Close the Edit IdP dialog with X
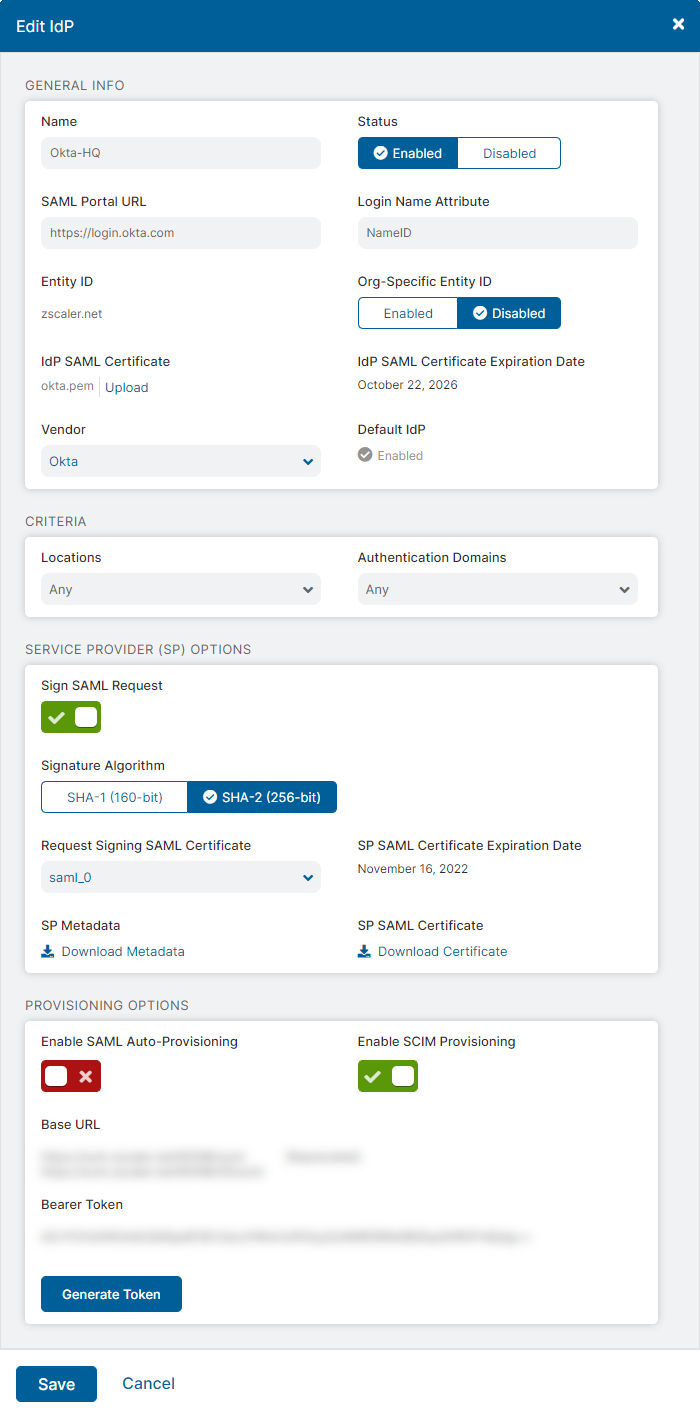This screenshot has height=1418, width=700. pos(678,25)
